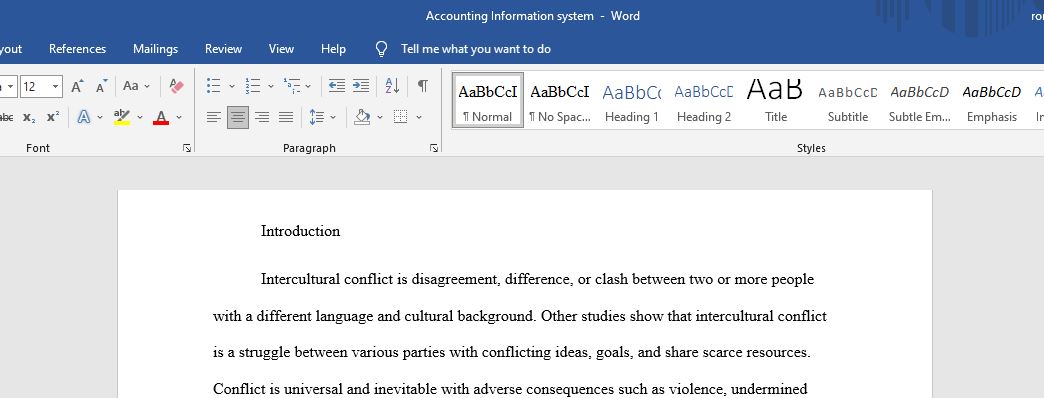The width and height of the screenshot is (1044, 398).
Task: Justify paragraph text
Action: (286, 117)
